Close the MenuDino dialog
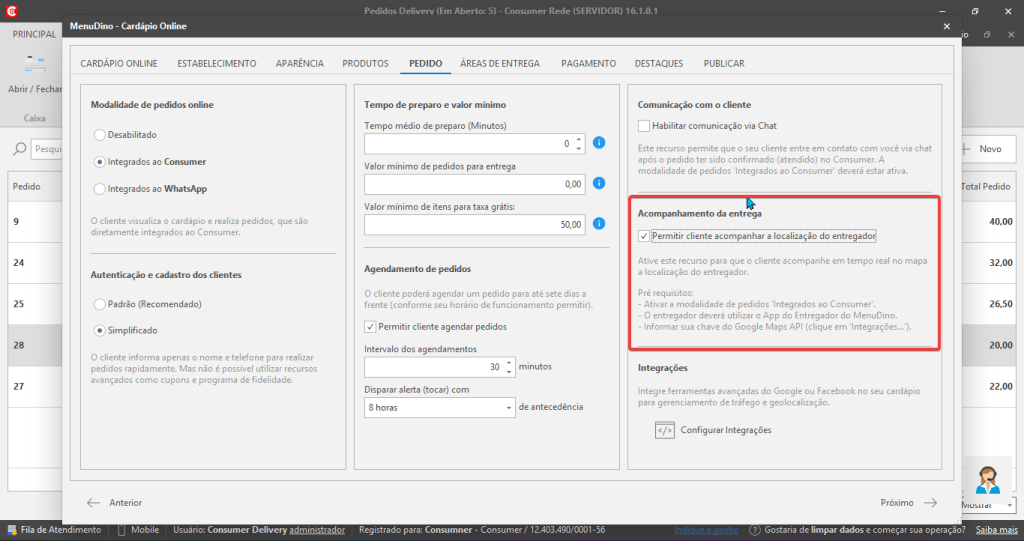This screenshot has width=1024, height=541. (946, 26)
